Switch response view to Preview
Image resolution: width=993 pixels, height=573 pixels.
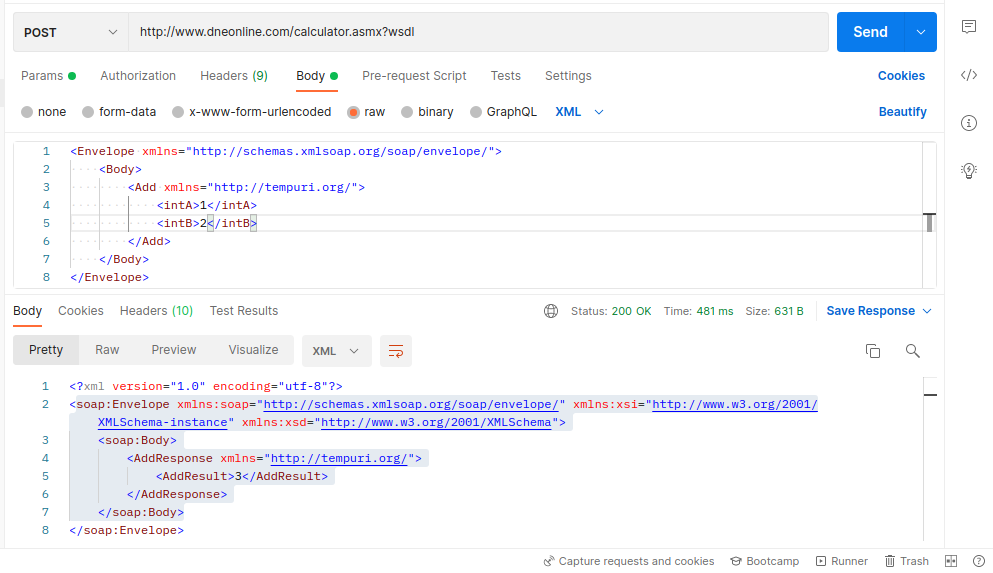tap(174, 350)
